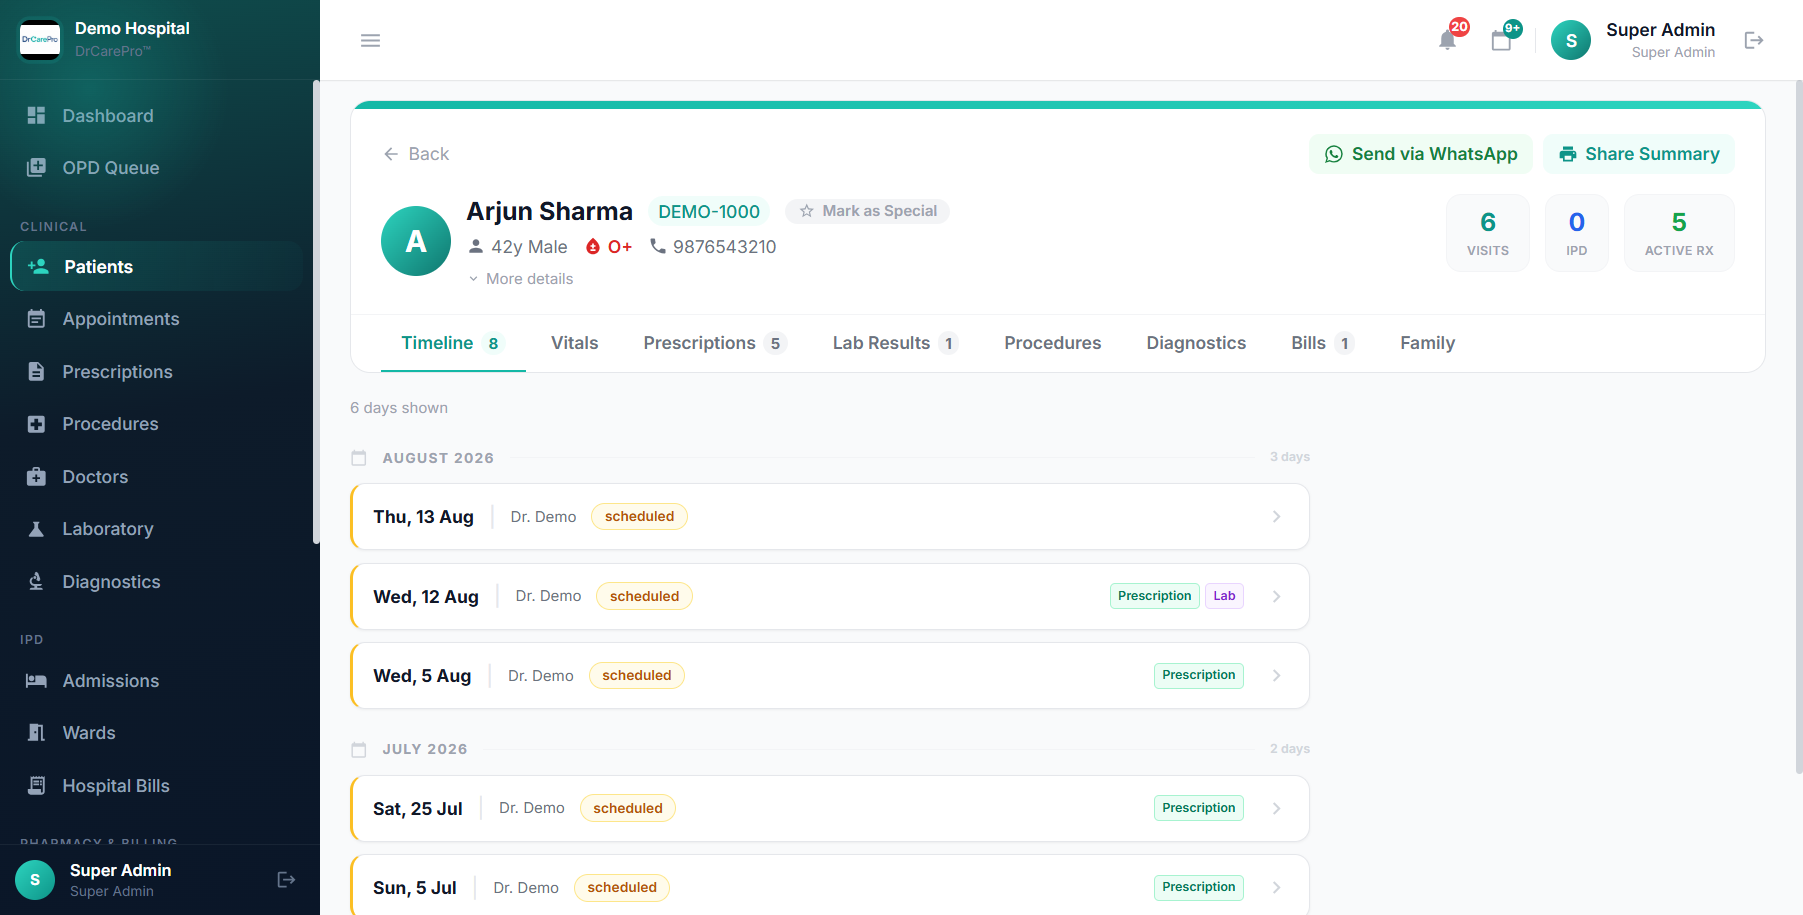Switch to the Bills tab

click(x=1322, y=343)
